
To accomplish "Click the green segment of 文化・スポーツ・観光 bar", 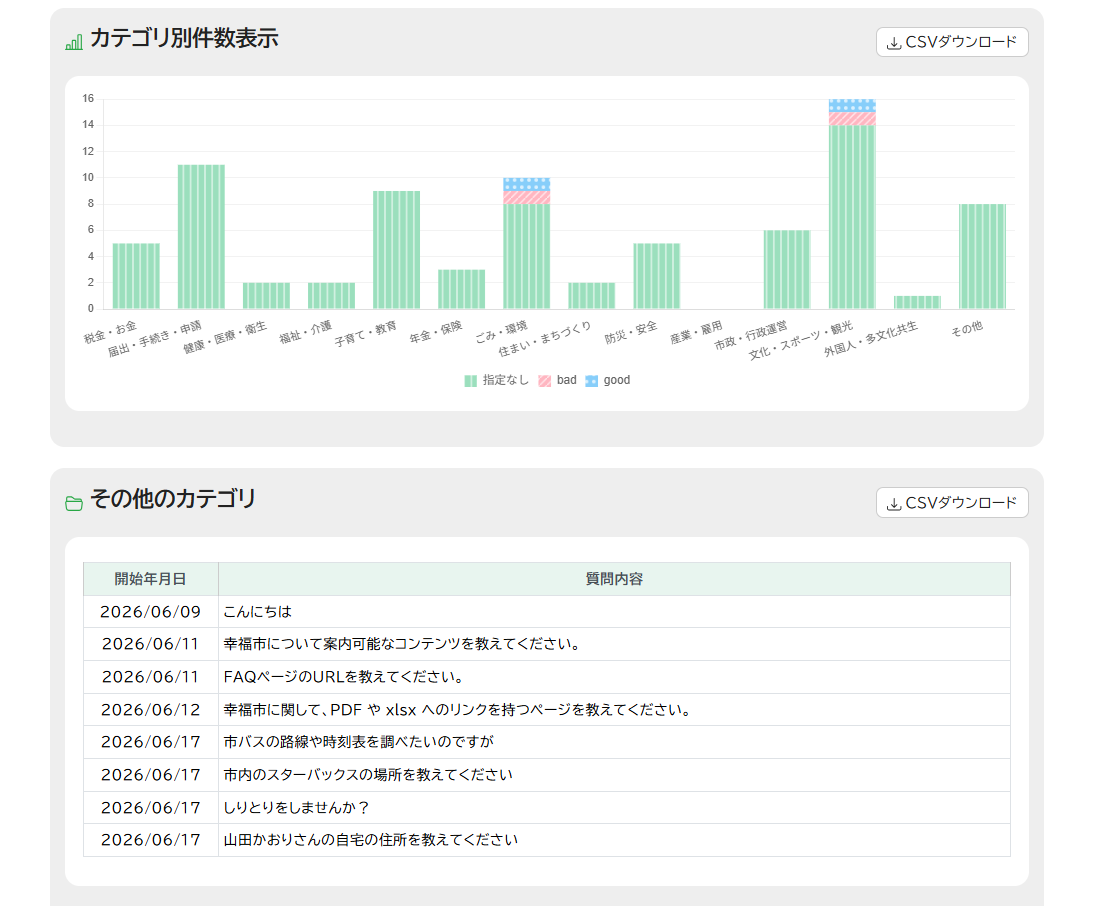I will [x=852, y=217].
